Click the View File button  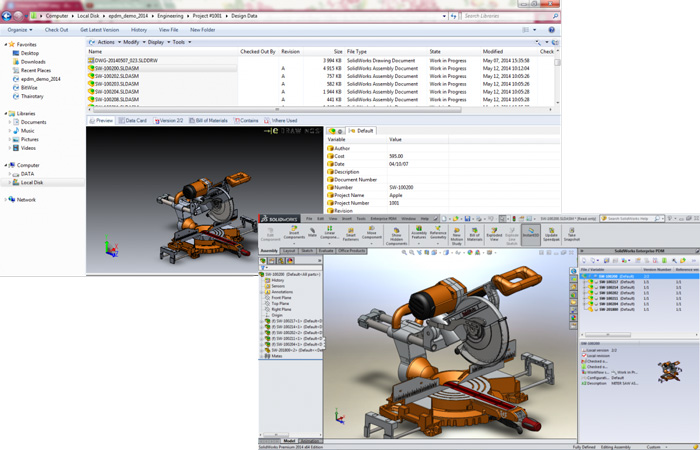pyautogui.click(x=168, y=30)
